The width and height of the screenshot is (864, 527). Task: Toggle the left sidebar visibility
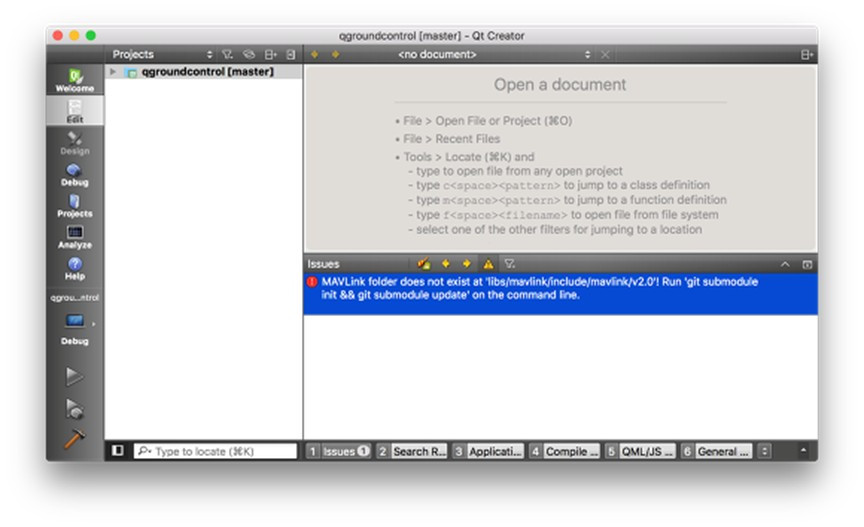coord(118,450)
